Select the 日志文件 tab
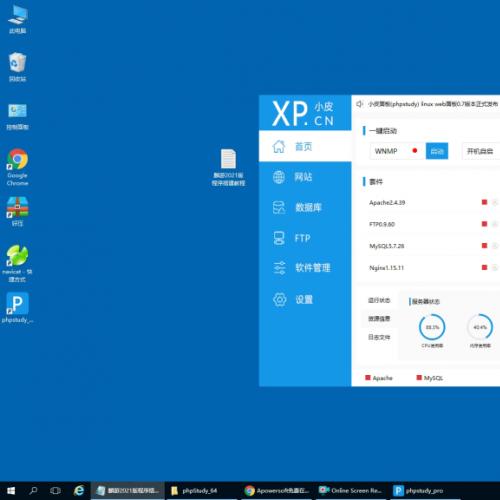500x500 pixels. tap(379, 337)
